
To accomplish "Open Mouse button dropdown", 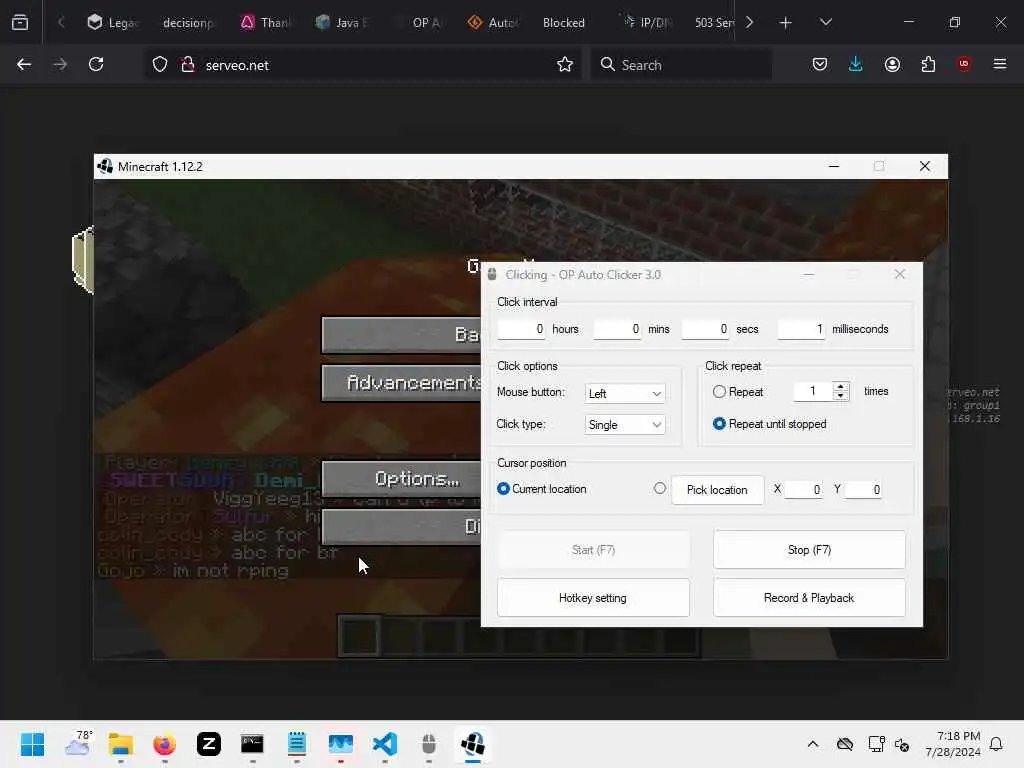I will 625,393.
